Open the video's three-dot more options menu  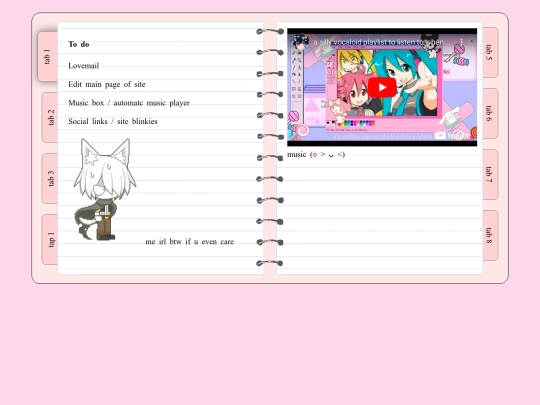(x=461, y=42)
